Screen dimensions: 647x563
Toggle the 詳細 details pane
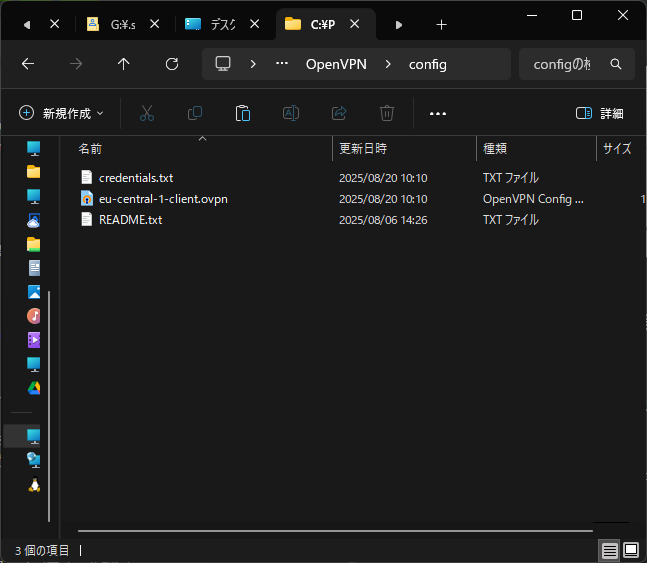click(599, 113)
